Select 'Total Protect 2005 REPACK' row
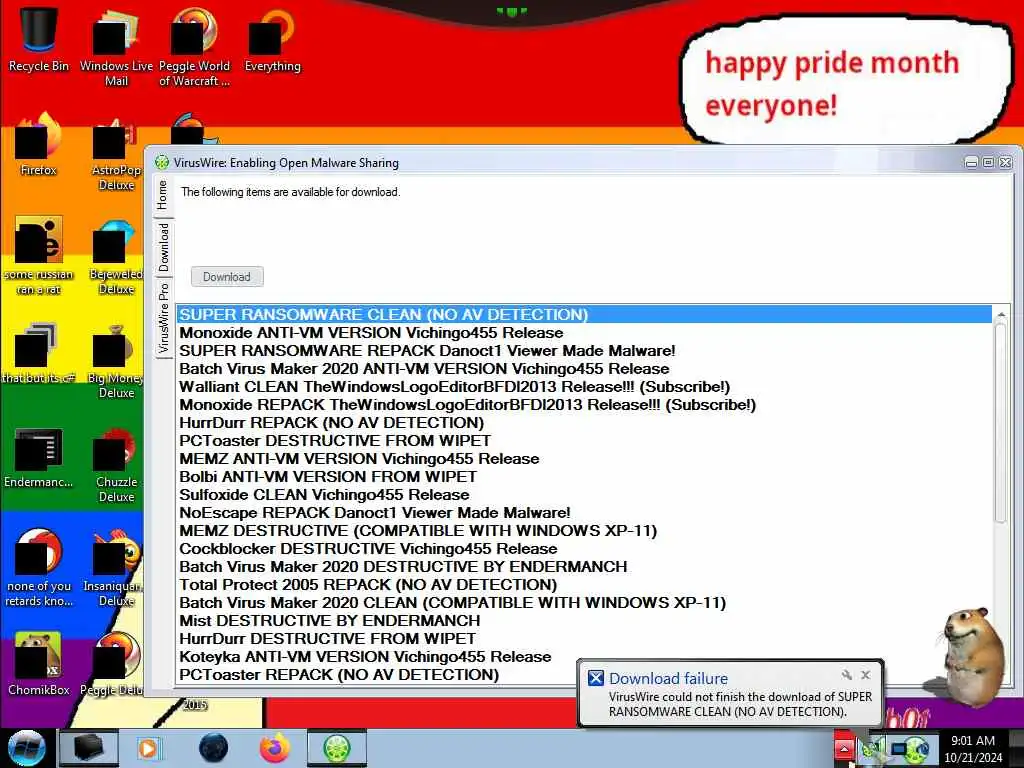Viewport: 1024px width, 768px height. [x=584, y=584]
